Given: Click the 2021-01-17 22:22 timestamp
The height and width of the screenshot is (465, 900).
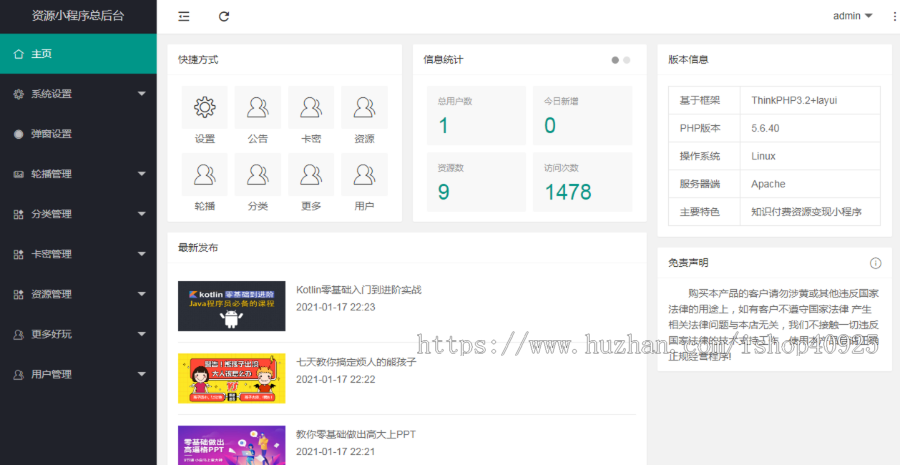Looking at the screenshot, I should click(336, 379).
